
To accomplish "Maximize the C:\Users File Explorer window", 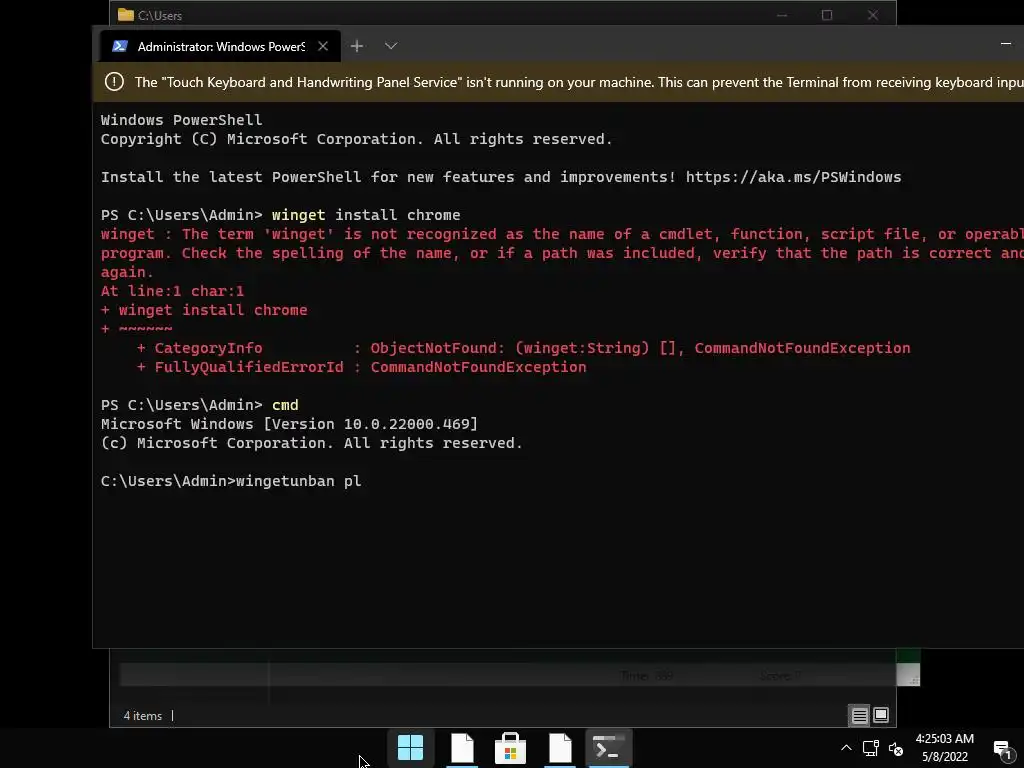I will [827, 15].
